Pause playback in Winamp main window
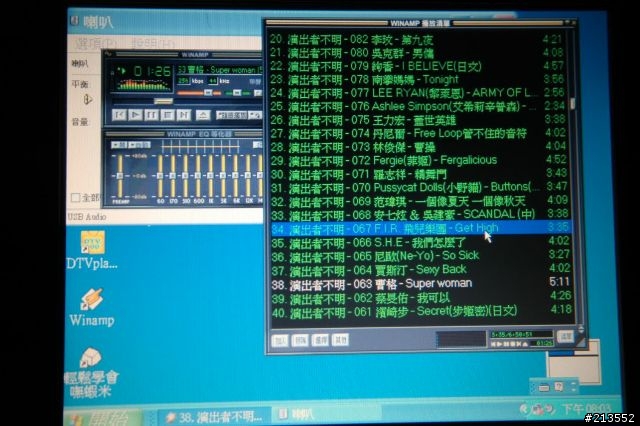 pyautogui.click(x=151, y=115)
